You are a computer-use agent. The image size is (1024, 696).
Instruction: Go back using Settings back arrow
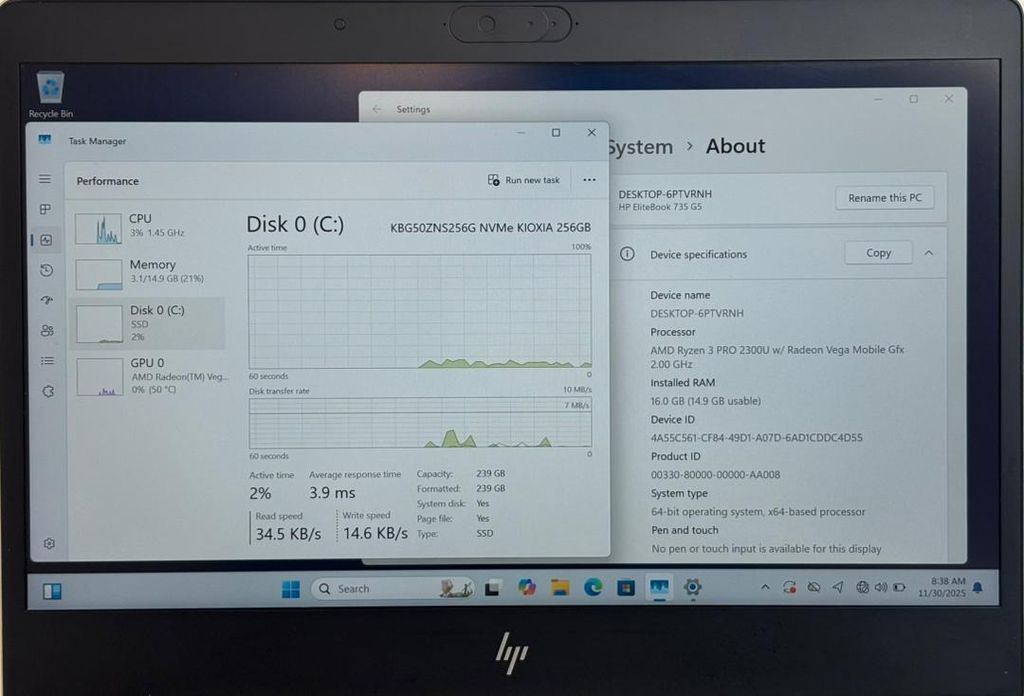(377, 109)
